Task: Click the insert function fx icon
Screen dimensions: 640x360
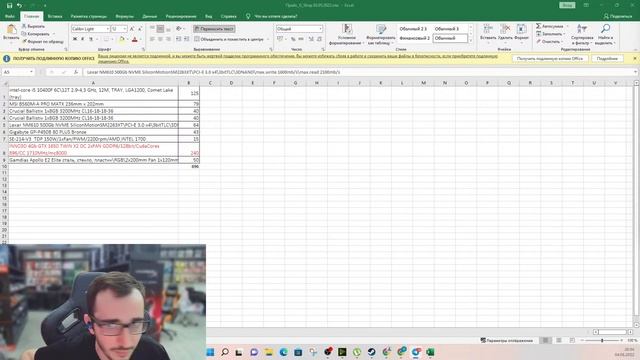Action: click(x=76, y=72)
